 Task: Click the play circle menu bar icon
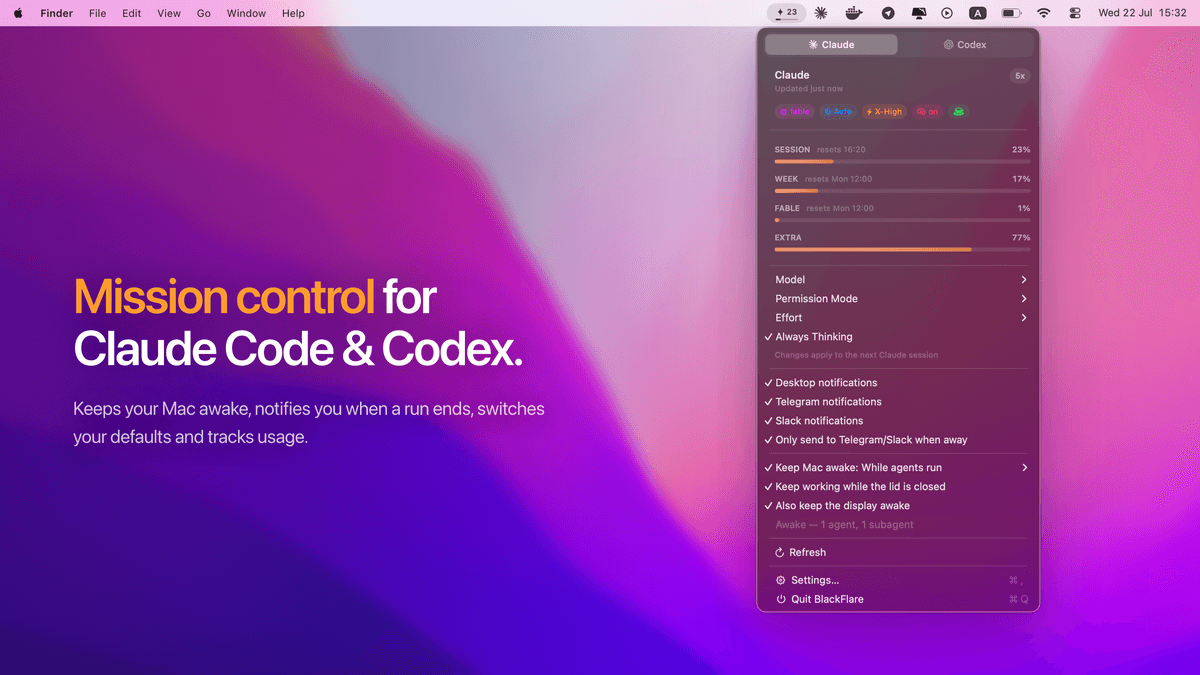(947, 13)
